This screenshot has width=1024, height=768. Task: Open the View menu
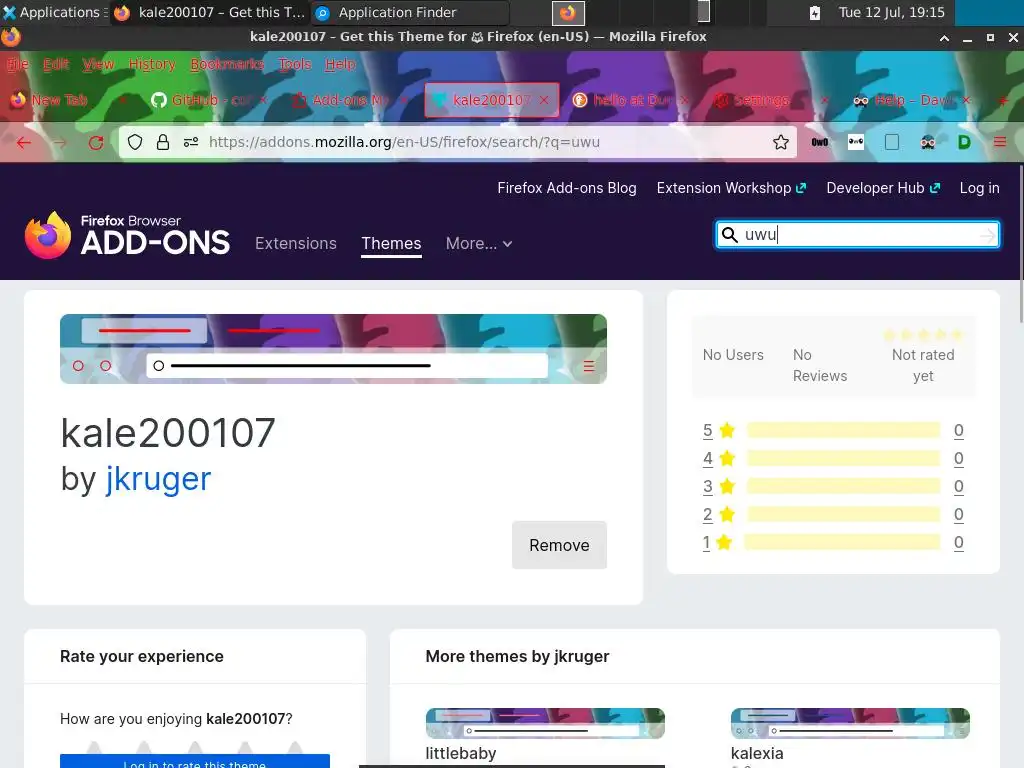pyautogui.click(x=99, y=64)
